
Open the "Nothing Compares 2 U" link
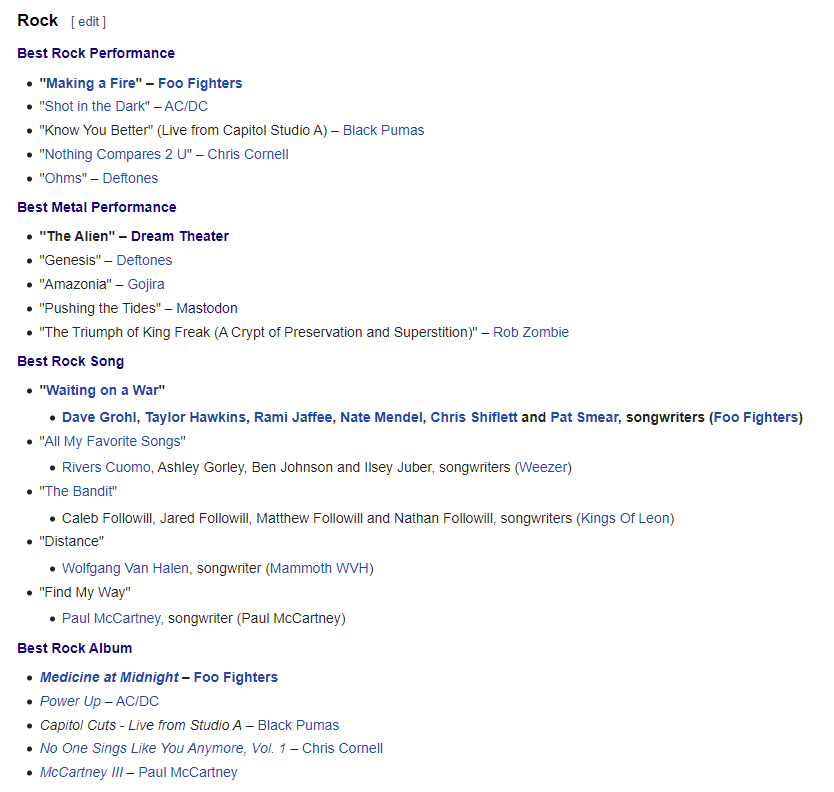click(x=115, y=154)
